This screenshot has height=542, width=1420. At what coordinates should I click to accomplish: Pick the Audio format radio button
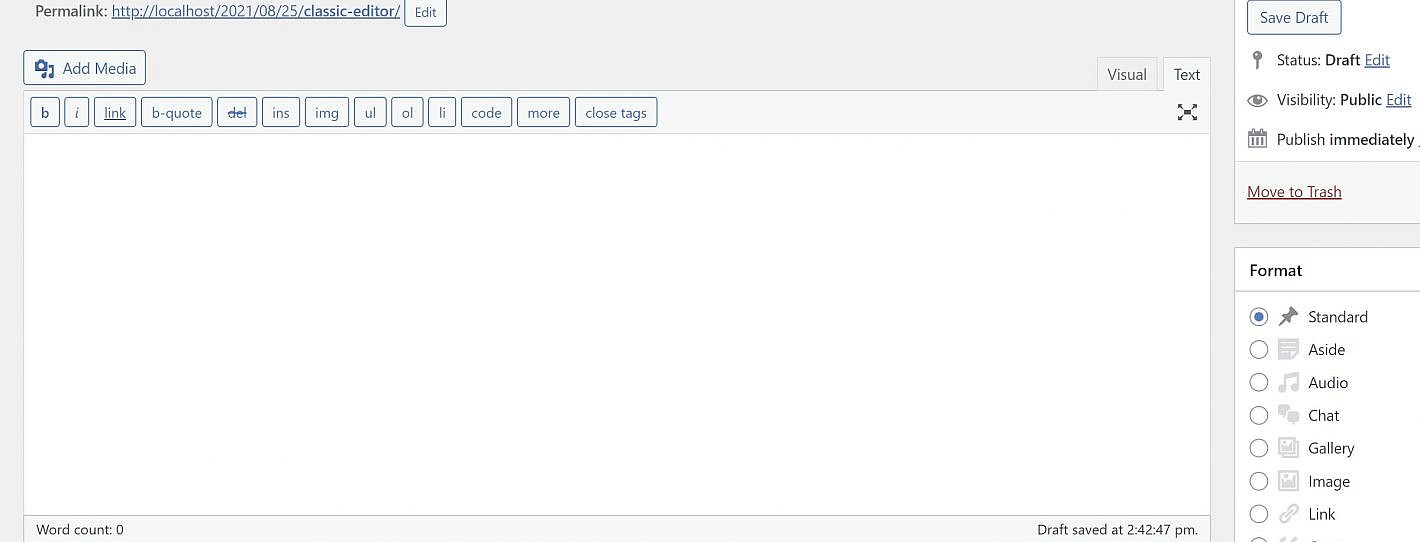(x=1258, y=383)
